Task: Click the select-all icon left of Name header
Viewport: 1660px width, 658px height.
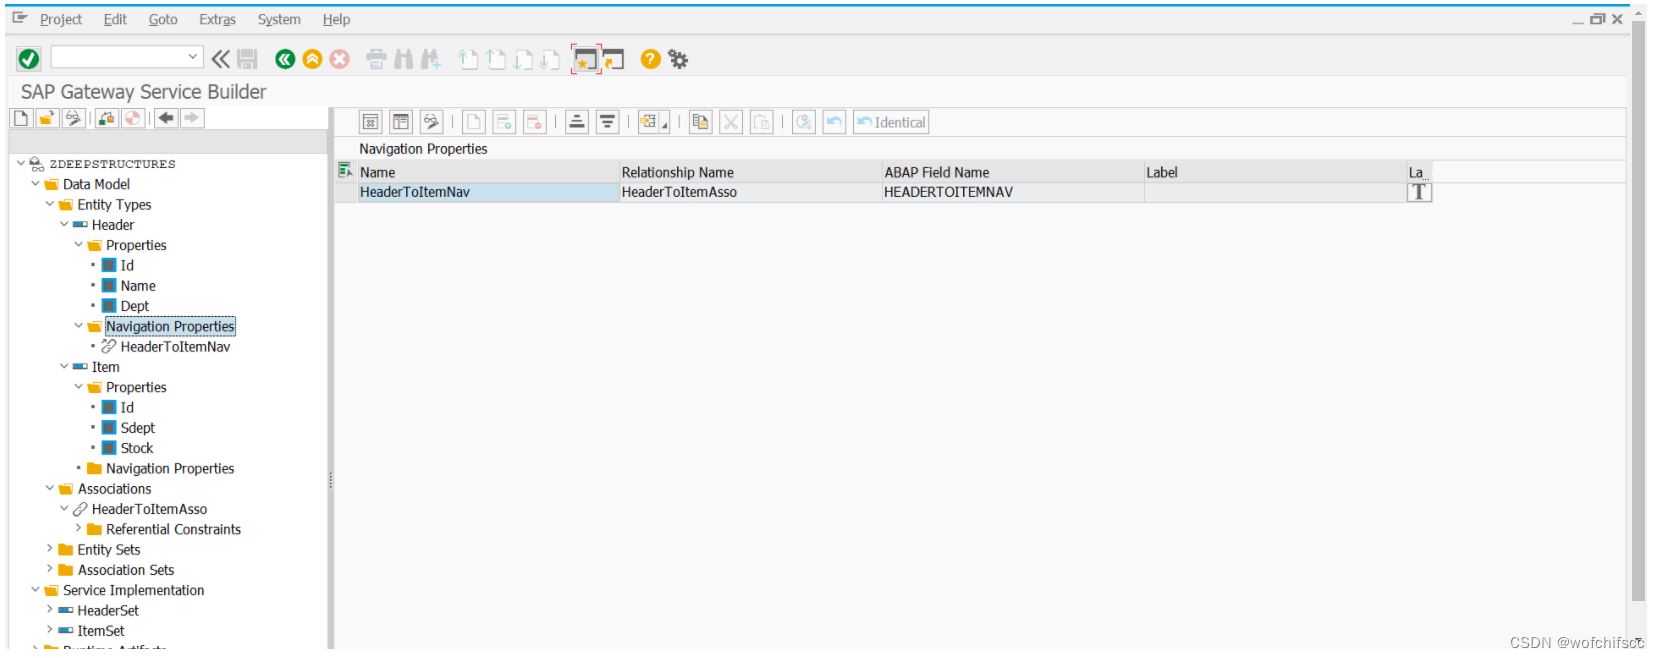Action: 345,171
